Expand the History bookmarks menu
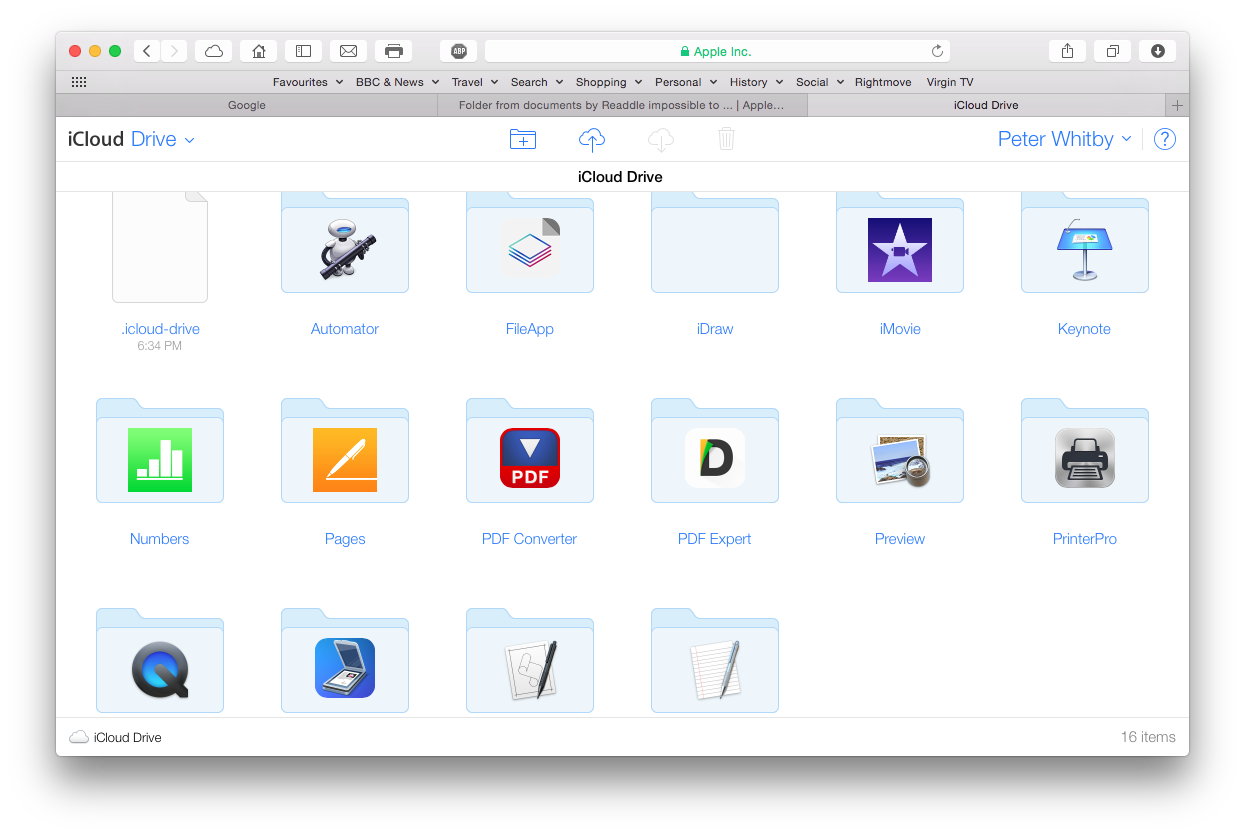Image resolution: width=1245 pixels, height=836 pixels. tap(757, 82)
